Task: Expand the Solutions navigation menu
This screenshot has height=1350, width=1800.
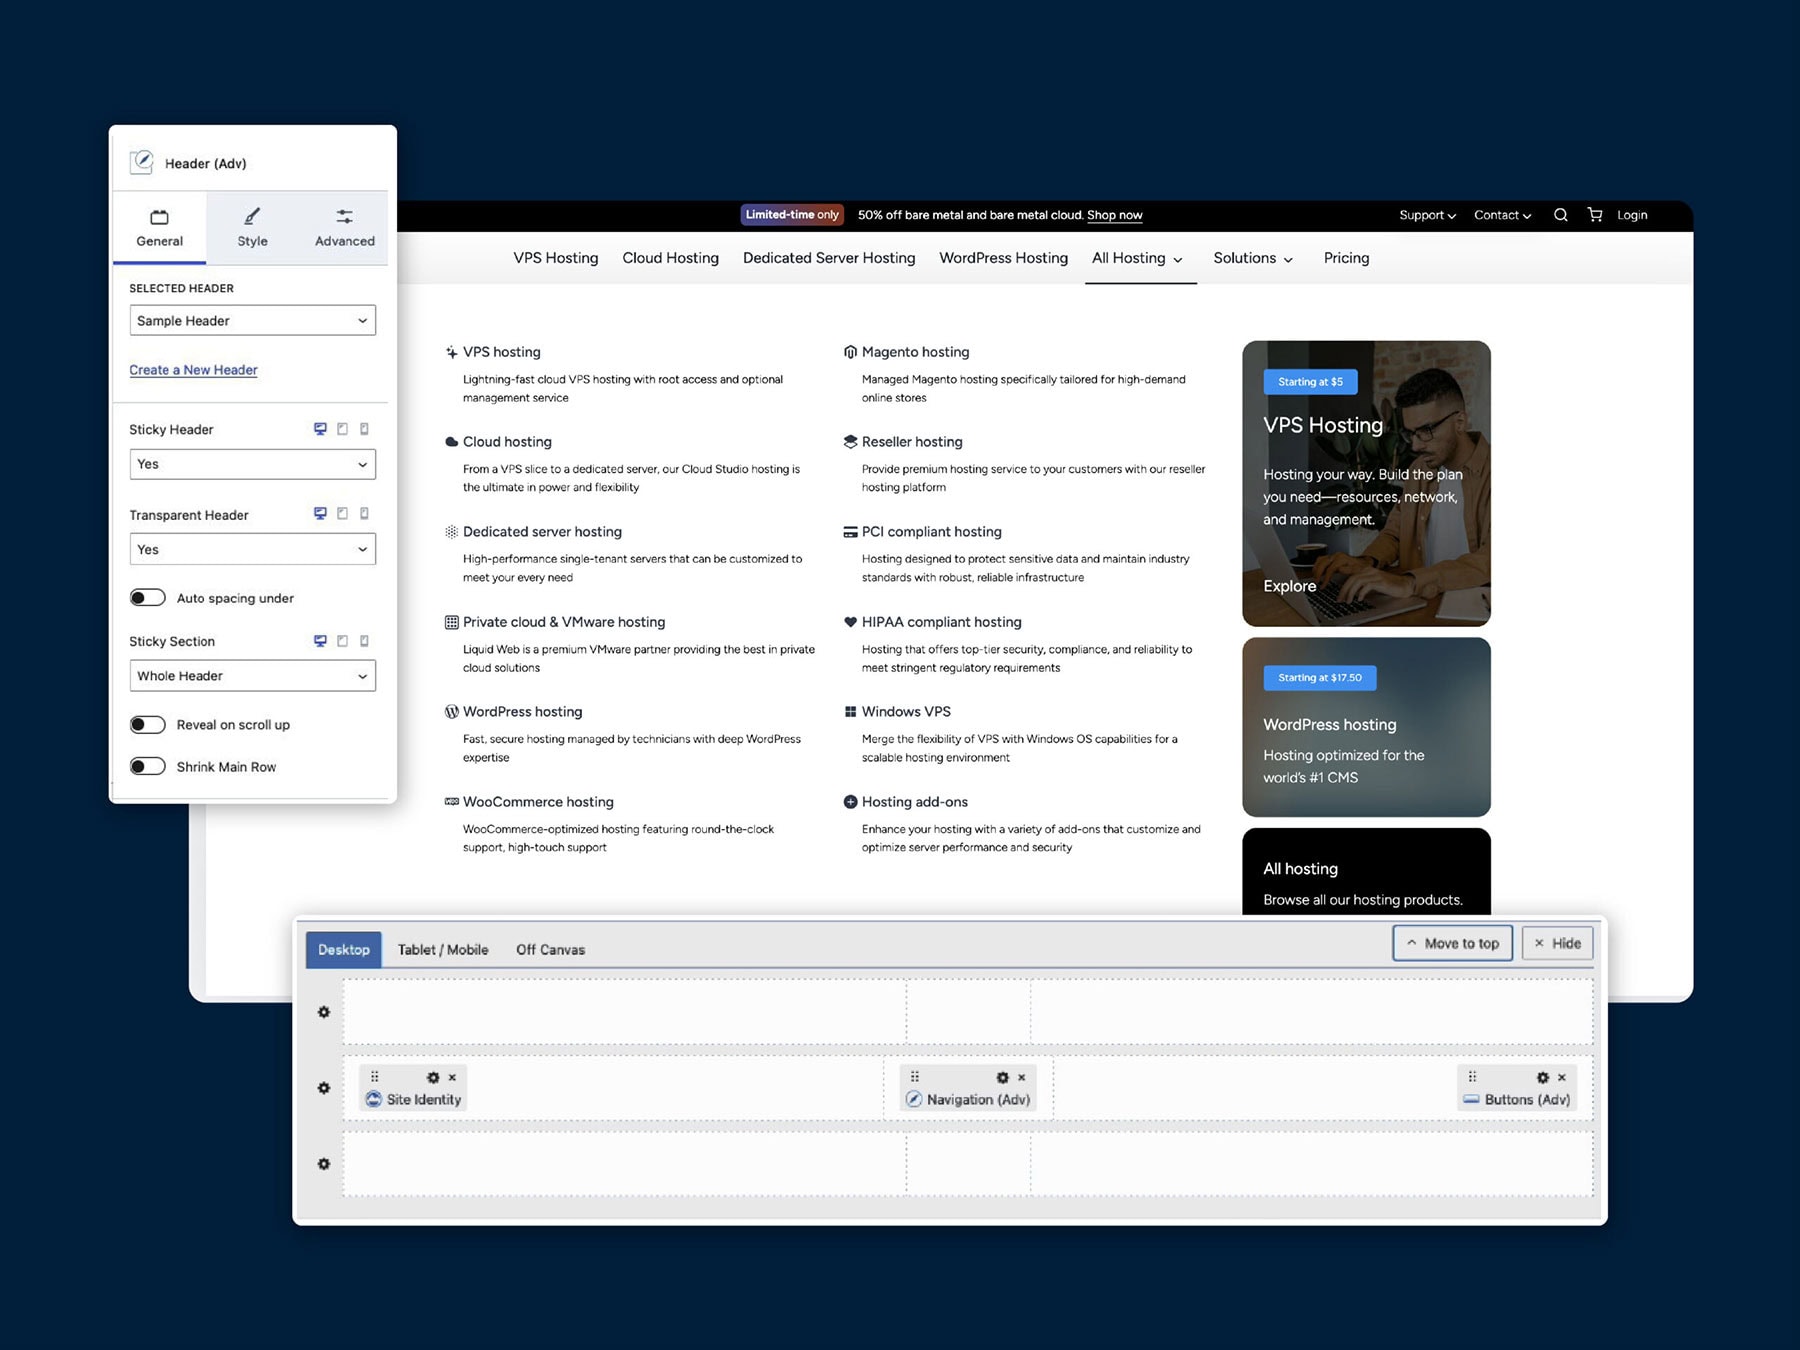Action: (x=1252, y=258)
